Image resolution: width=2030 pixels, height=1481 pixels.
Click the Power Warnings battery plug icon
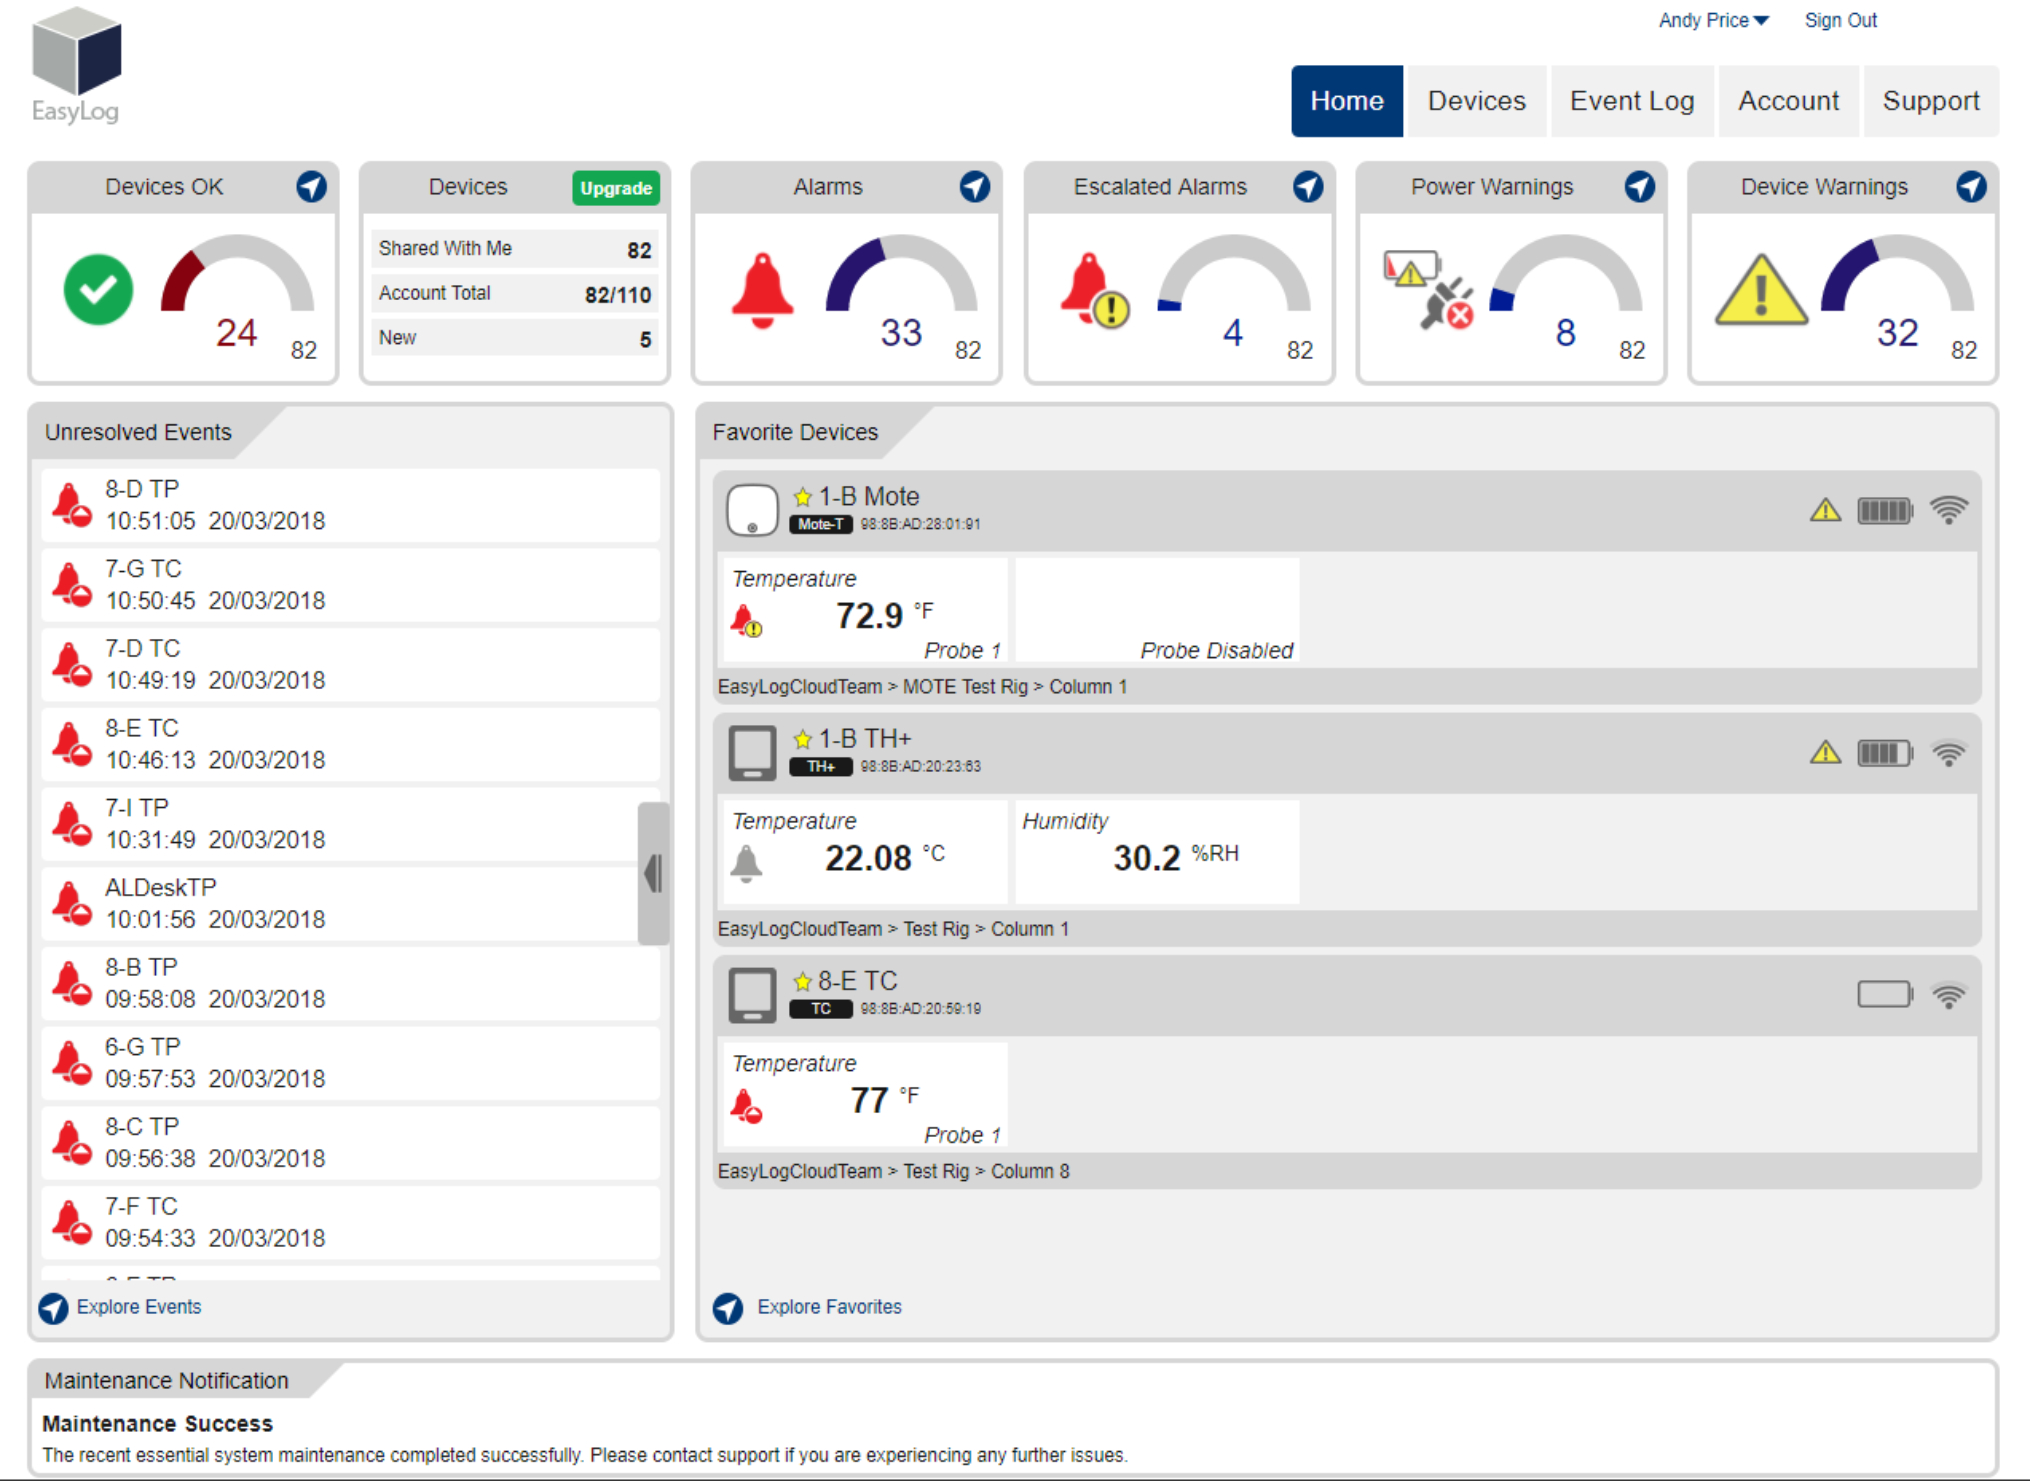pos(1429,290)
